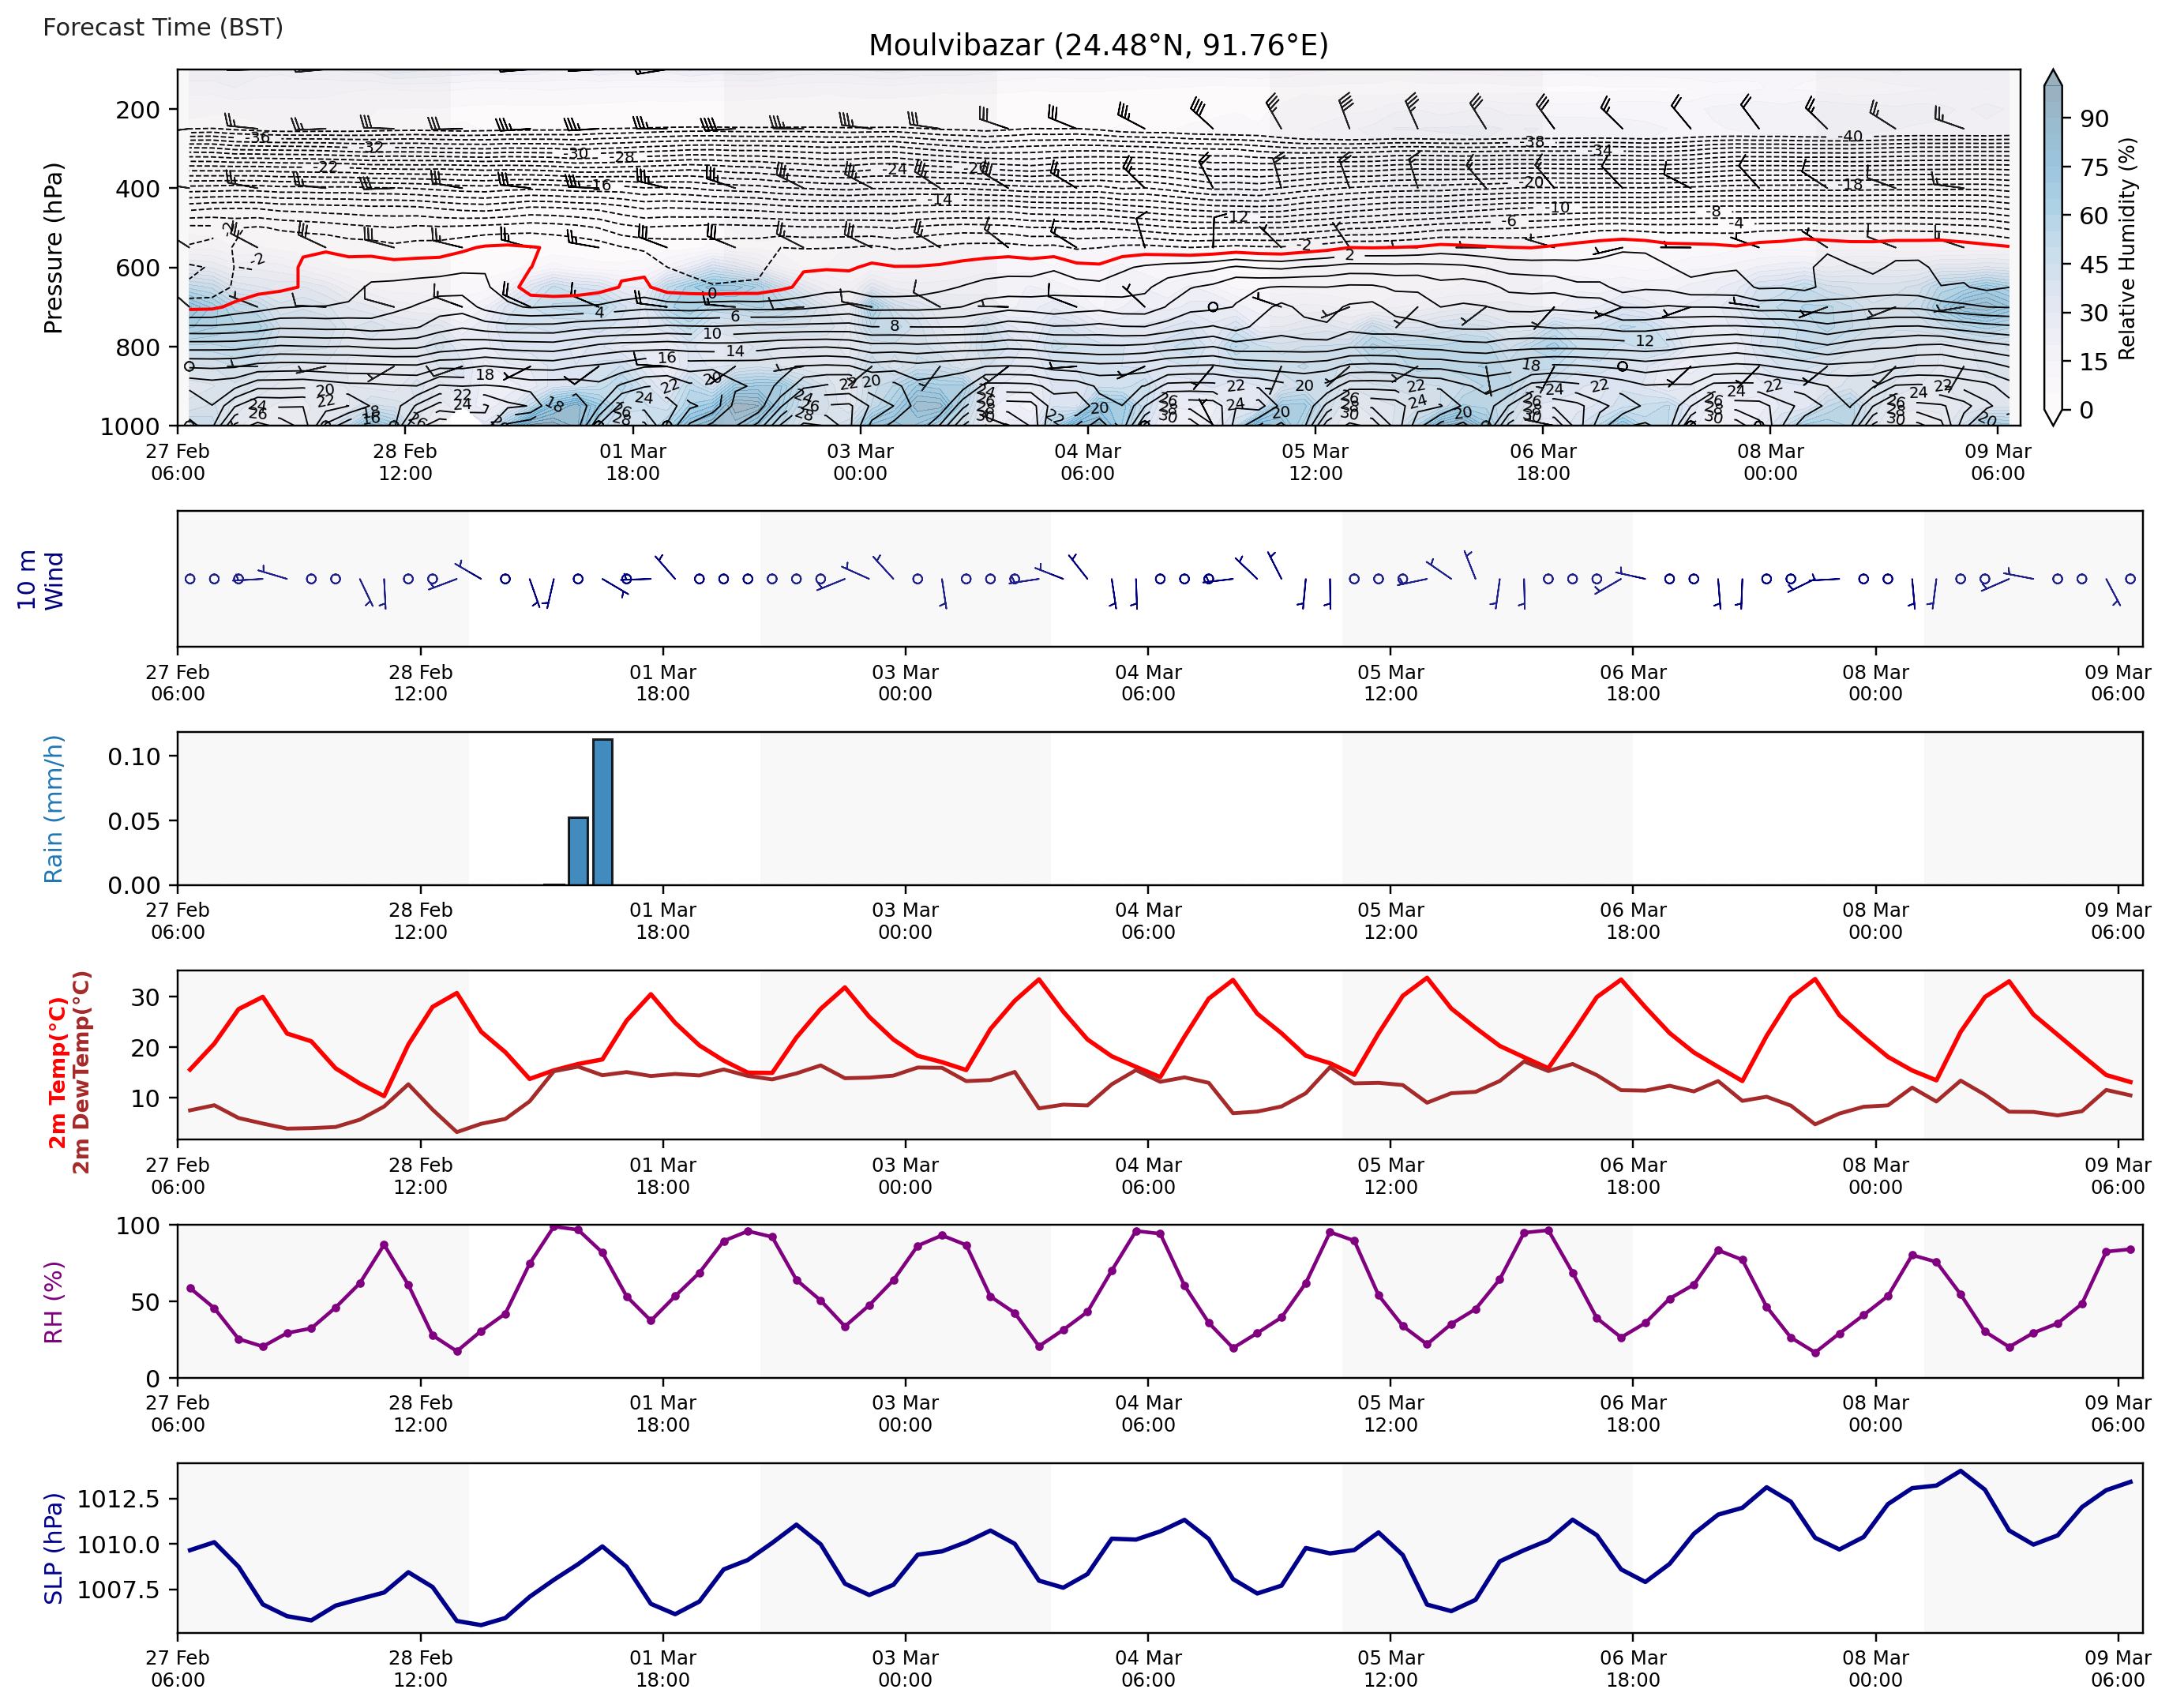Click the Rain (mm/h) axis label
Screen dimensions: 2169x1708
[x=53, y=809]
